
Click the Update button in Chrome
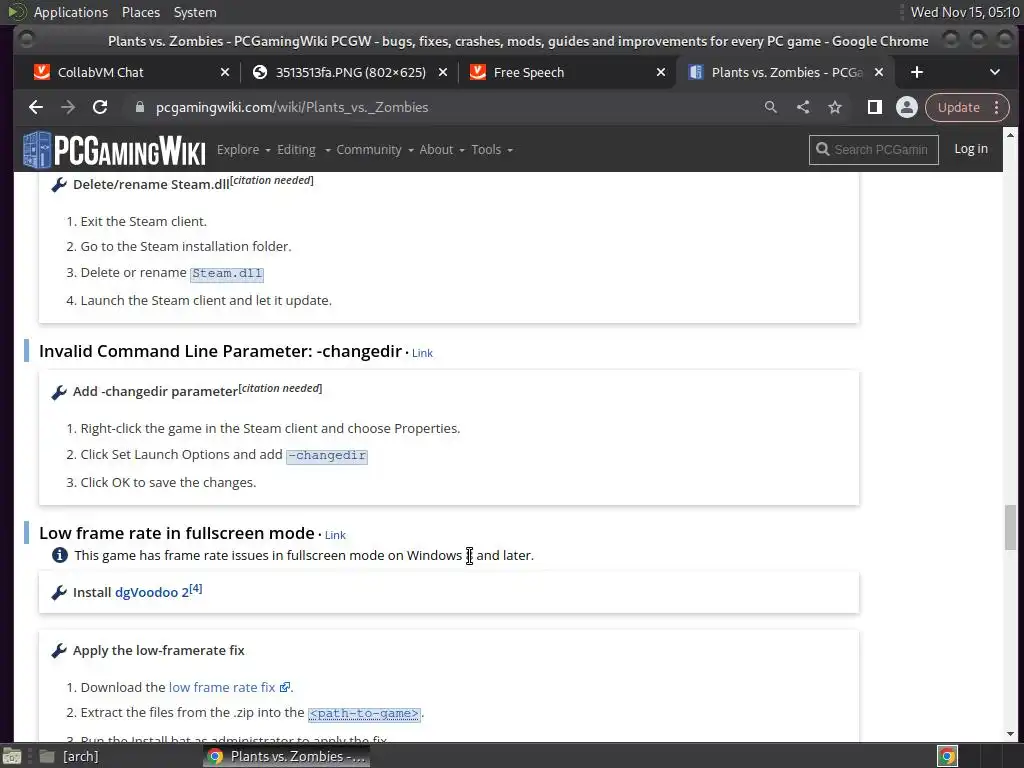(x=958, y=107)
